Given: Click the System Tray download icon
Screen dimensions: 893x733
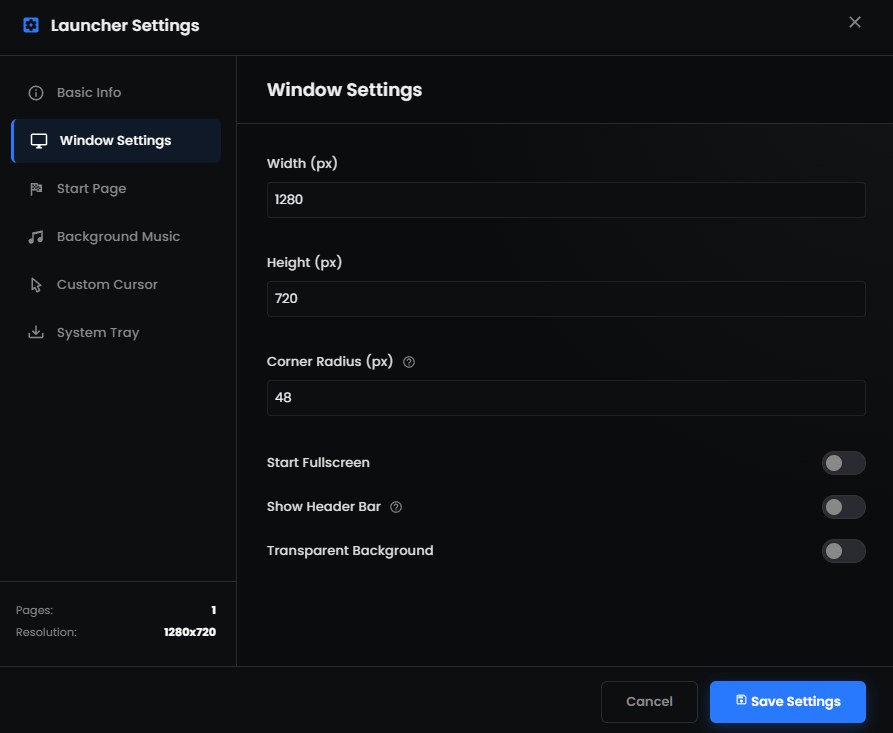Looking at the screenshot, I should (x=36, y=333).
